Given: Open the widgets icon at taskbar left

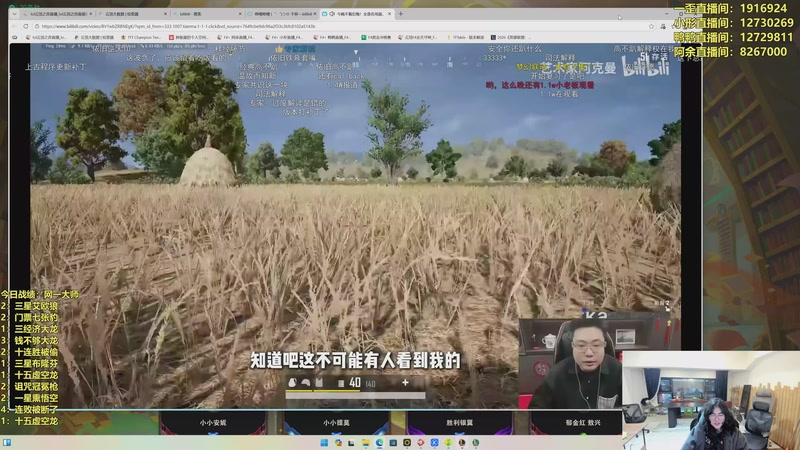Looking at the screenshot, I should point(7,442).
